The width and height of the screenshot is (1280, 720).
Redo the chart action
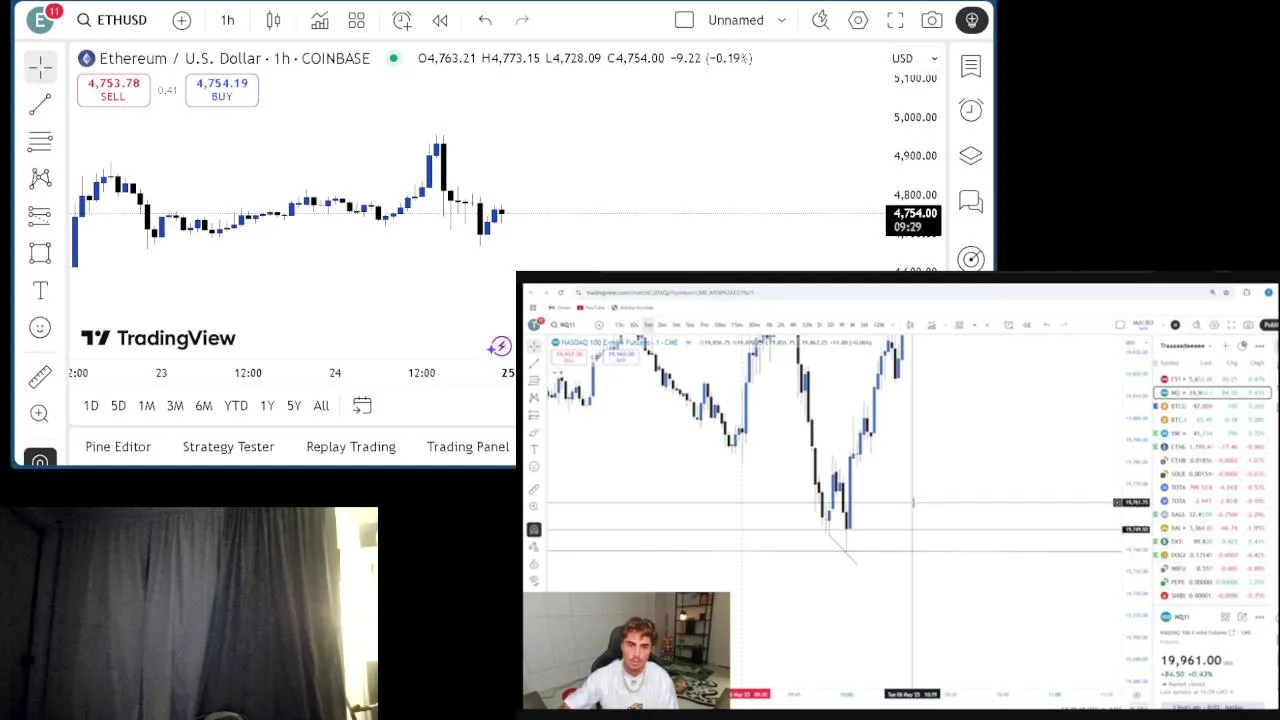(x=522, y=20)
